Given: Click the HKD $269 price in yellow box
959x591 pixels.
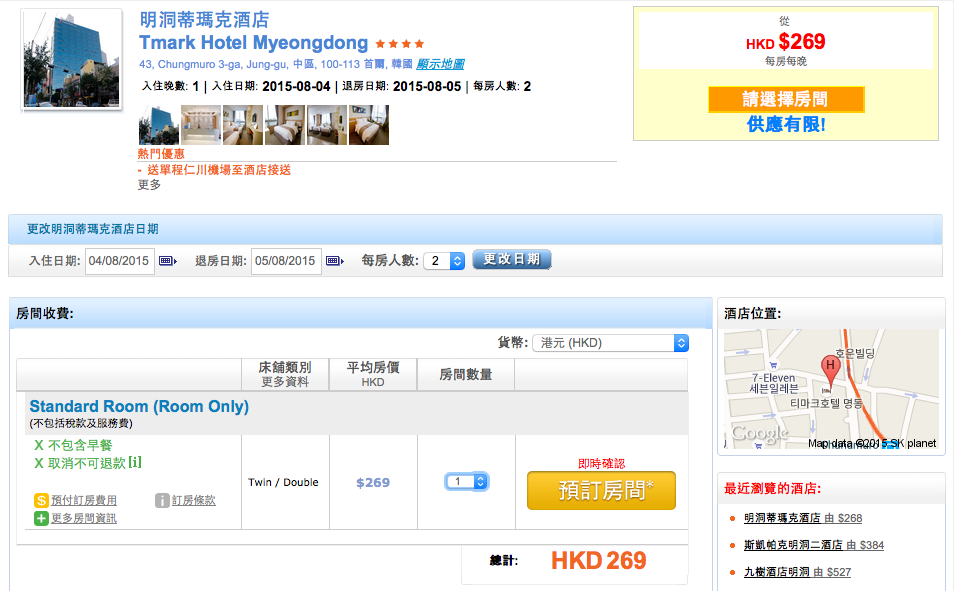Looking at the screenshot, I should click(x=785, y=42).
